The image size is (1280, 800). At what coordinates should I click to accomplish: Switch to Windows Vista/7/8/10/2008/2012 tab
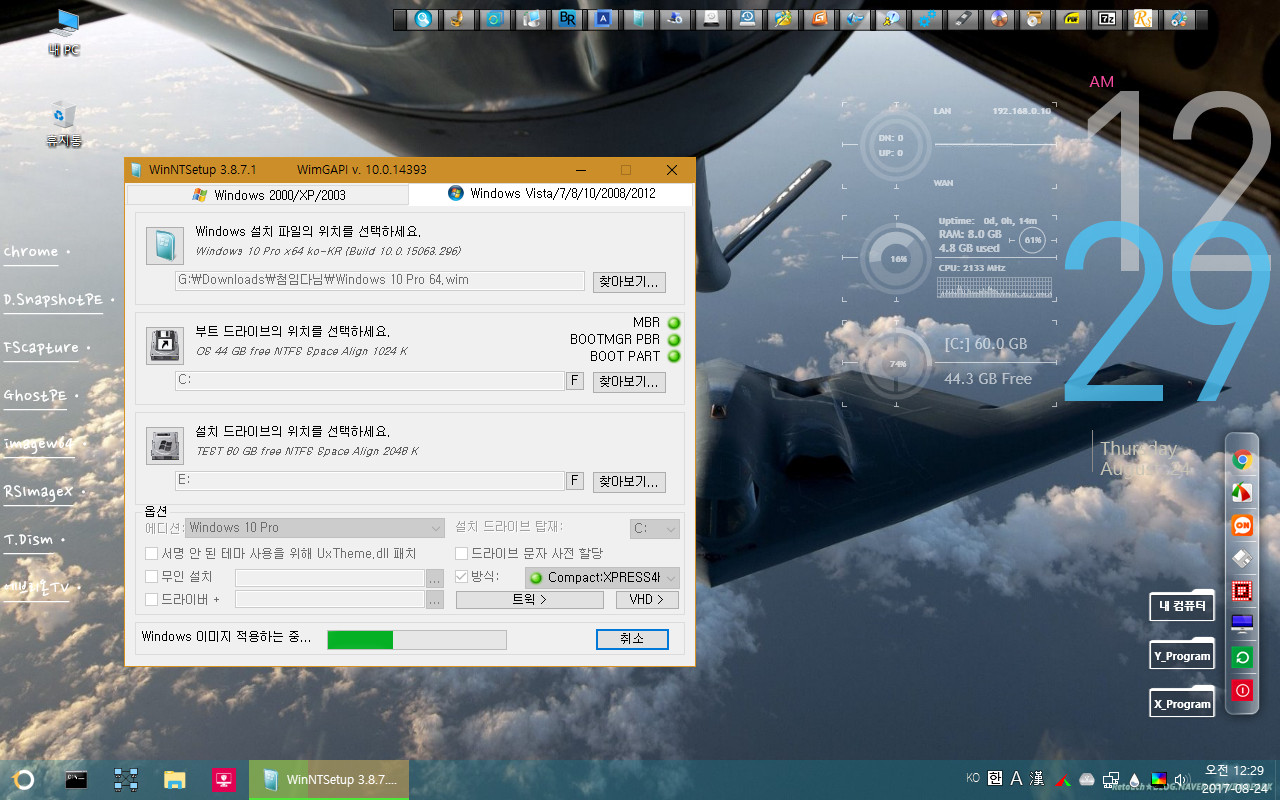click(551, 194)
